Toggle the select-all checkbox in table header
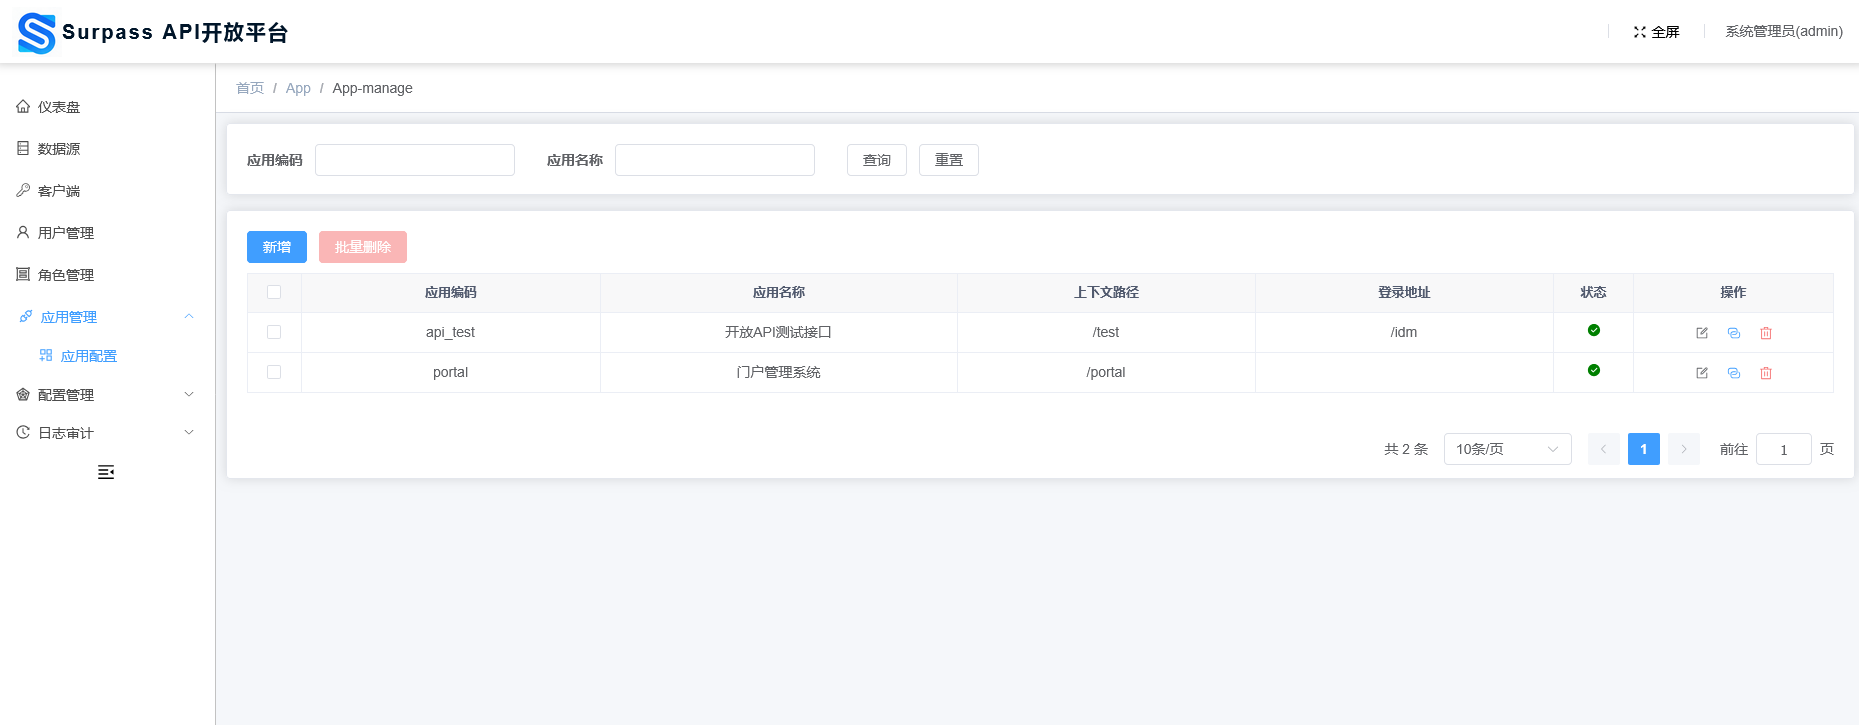1859x725 pixels. pyautogui.click(x=274, y=292)
